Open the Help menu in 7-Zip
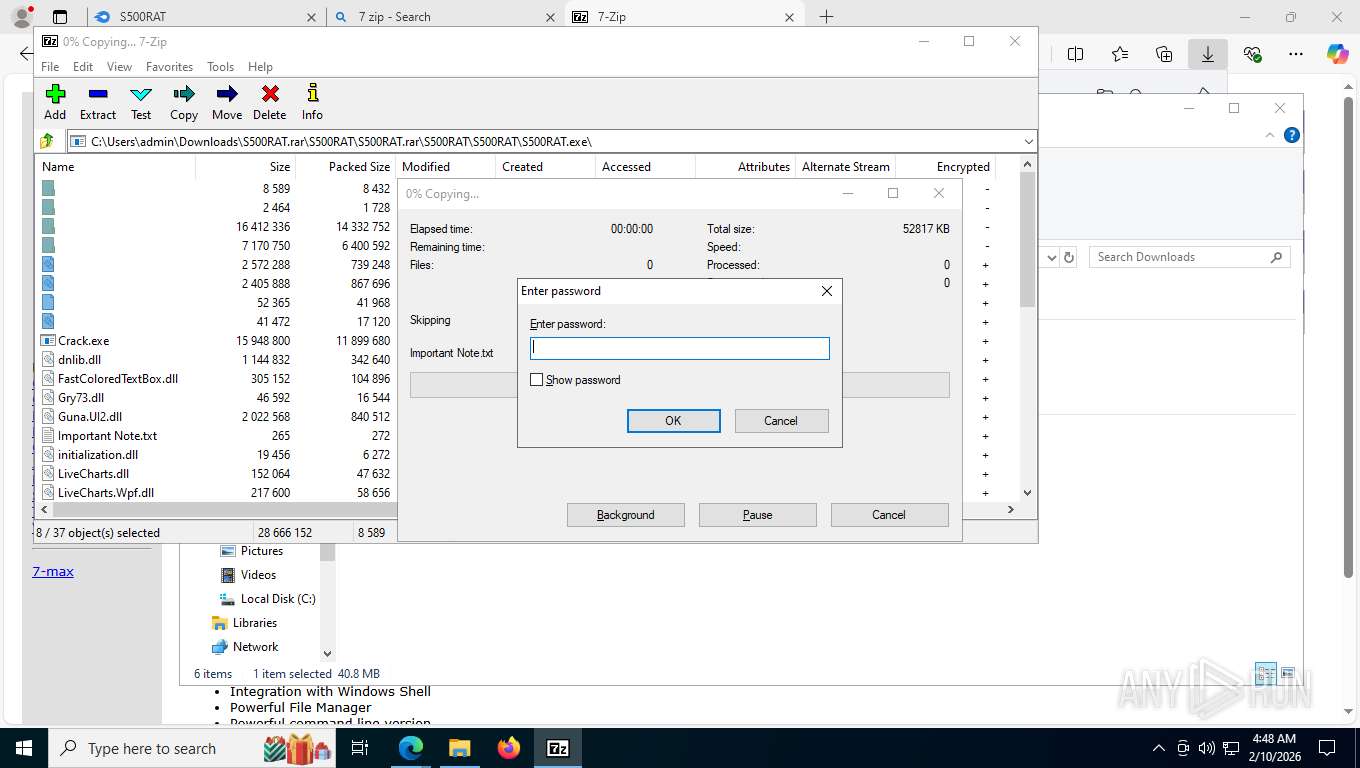 tap(260, 67)
